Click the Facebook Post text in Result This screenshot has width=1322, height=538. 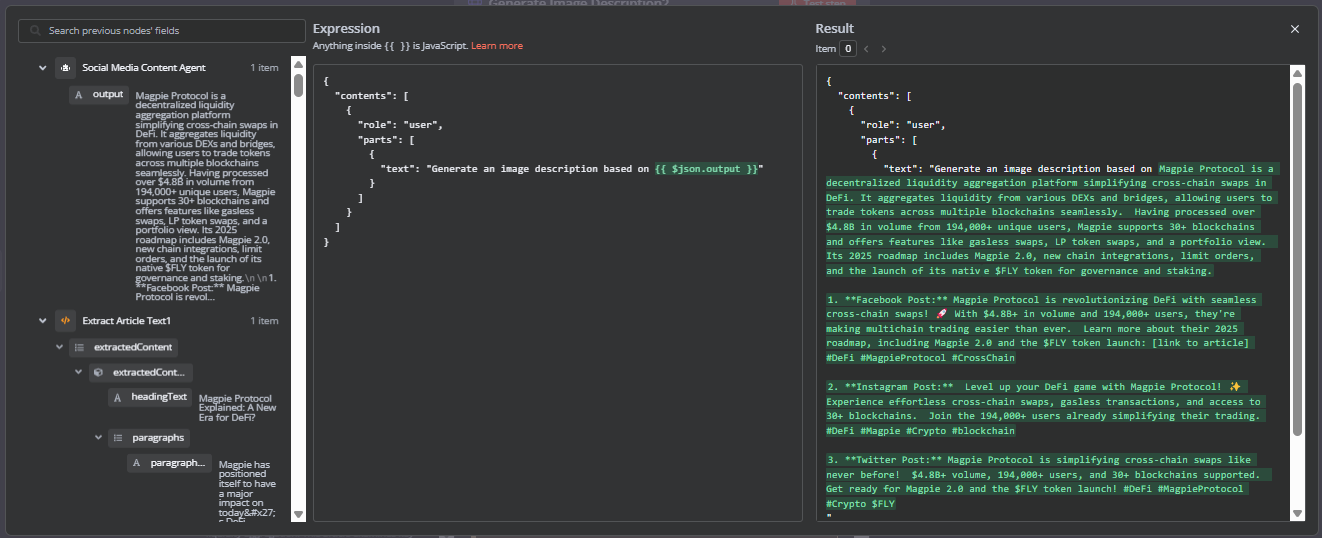pyautogui.click(x=1043, y=328)
